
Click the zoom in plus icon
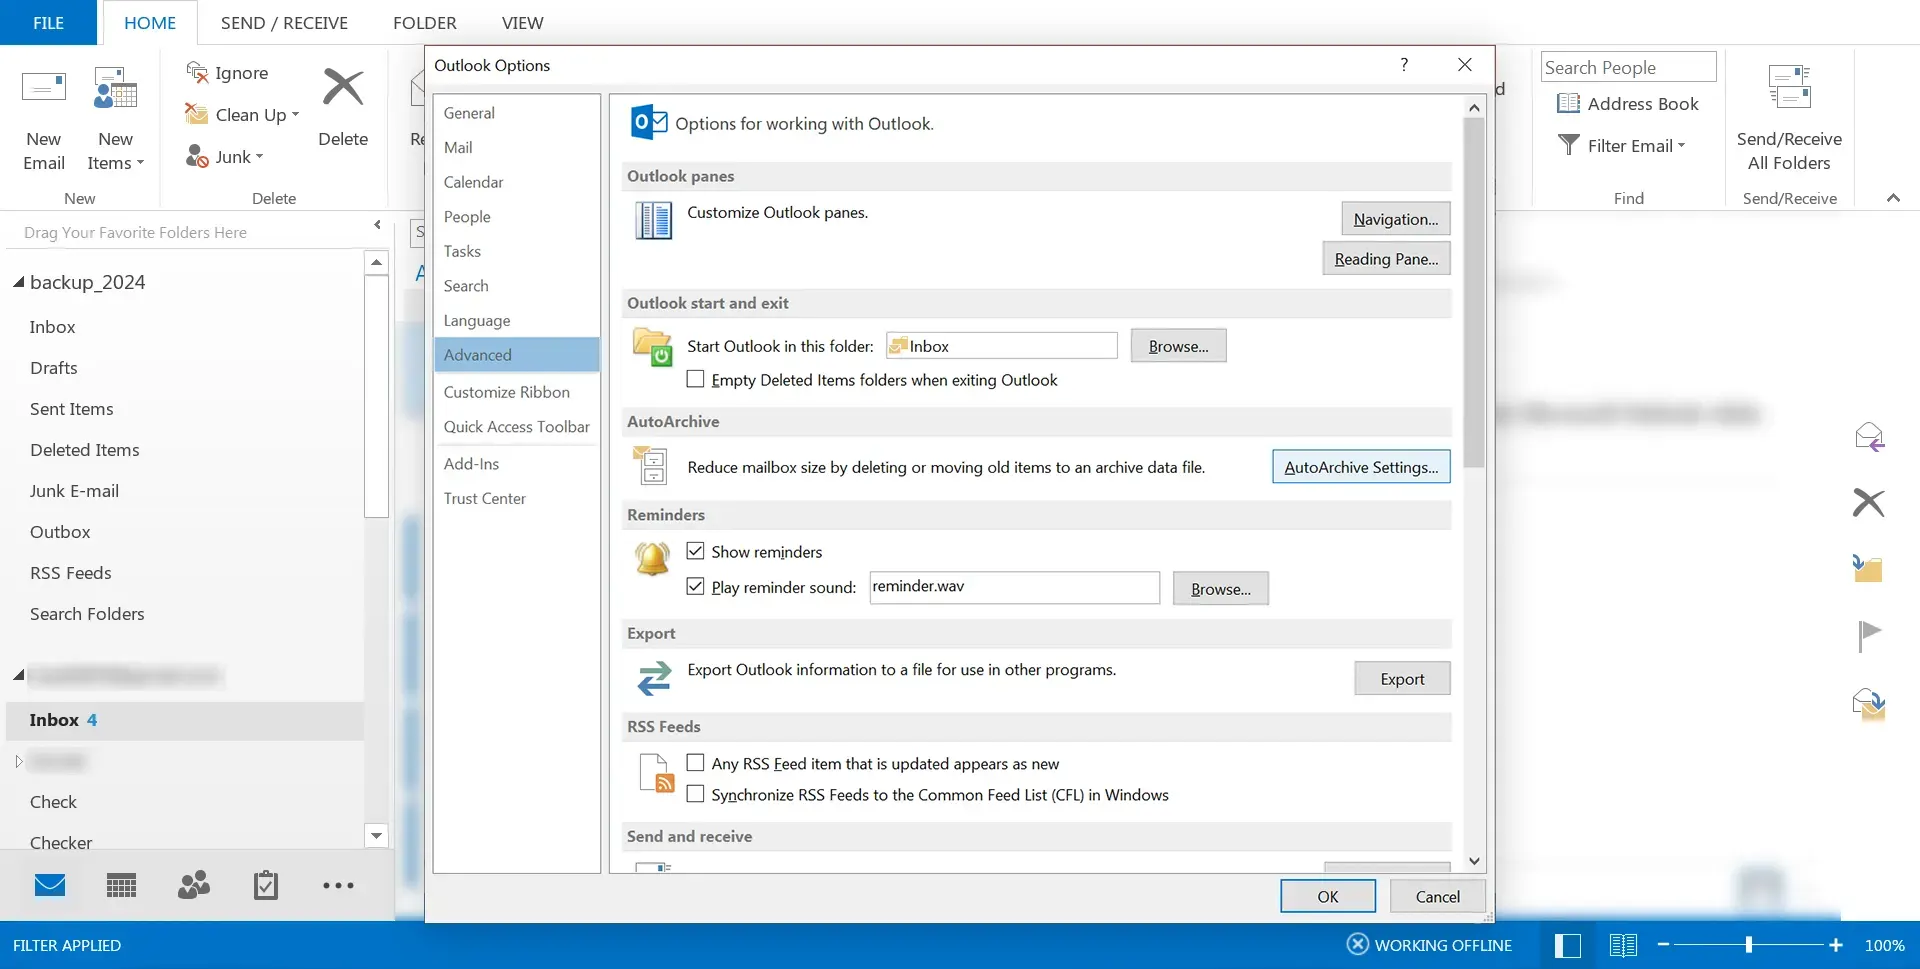pos(1836,945)
